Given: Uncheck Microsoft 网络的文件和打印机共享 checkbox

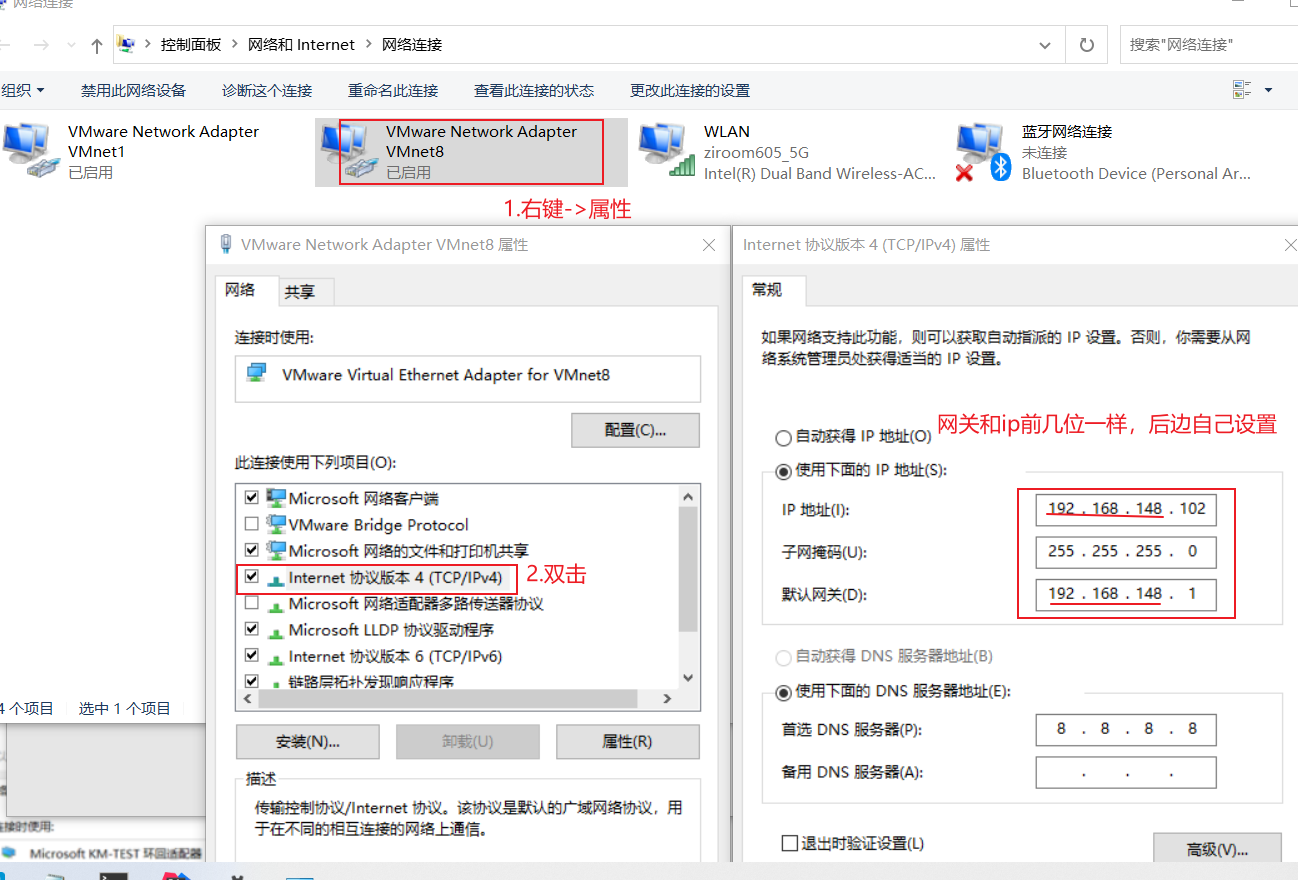Looking at the screenshot, I should point(251,550).
